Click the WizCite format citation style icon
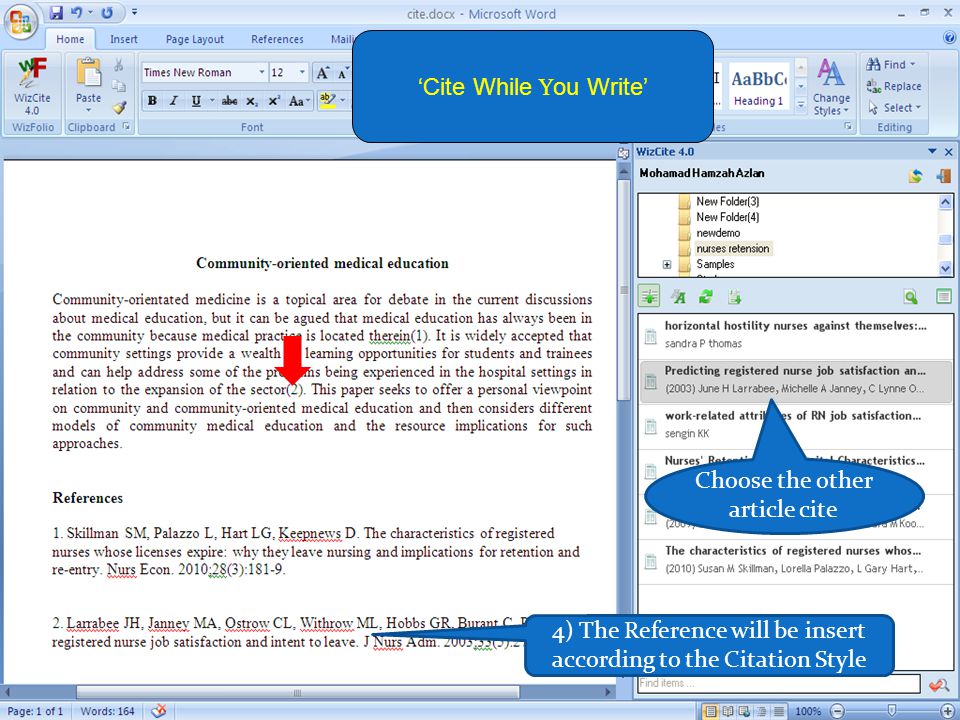This screenshot has height=720, width=960. [678, 297]
